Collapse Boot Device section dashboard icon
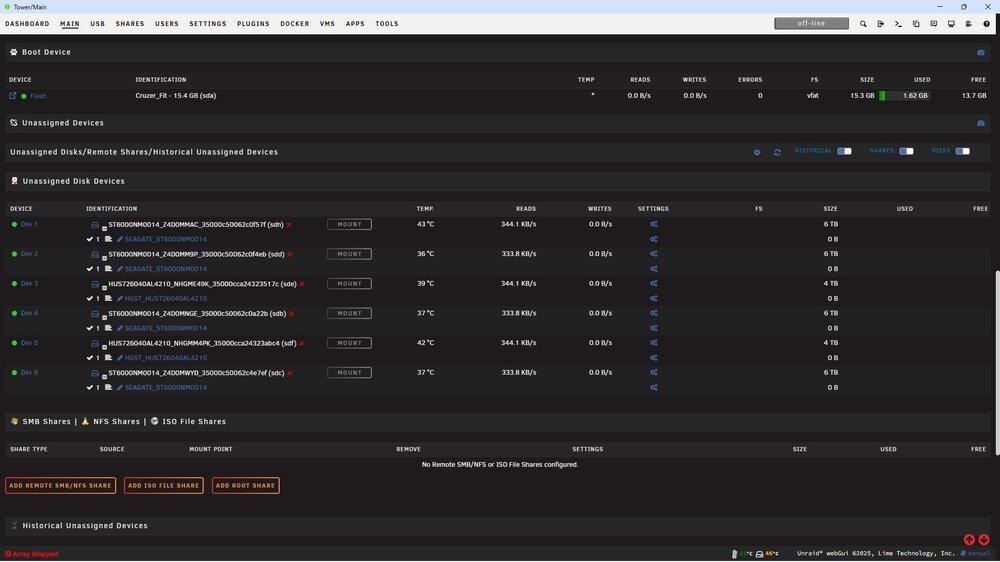1000x562 pixels. pos(981,52)
